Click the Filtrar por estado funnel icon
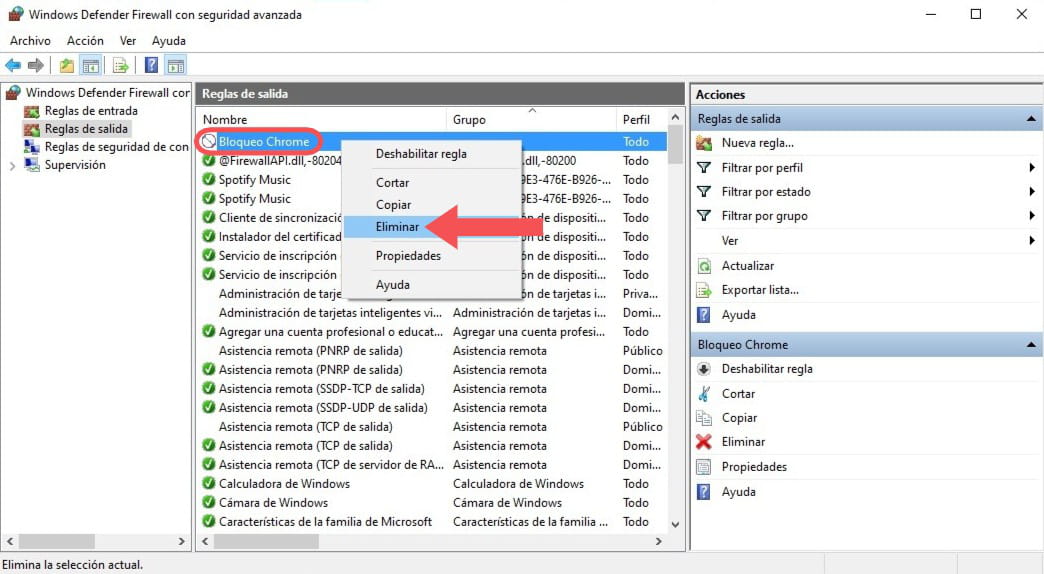 tap(704, 192)
